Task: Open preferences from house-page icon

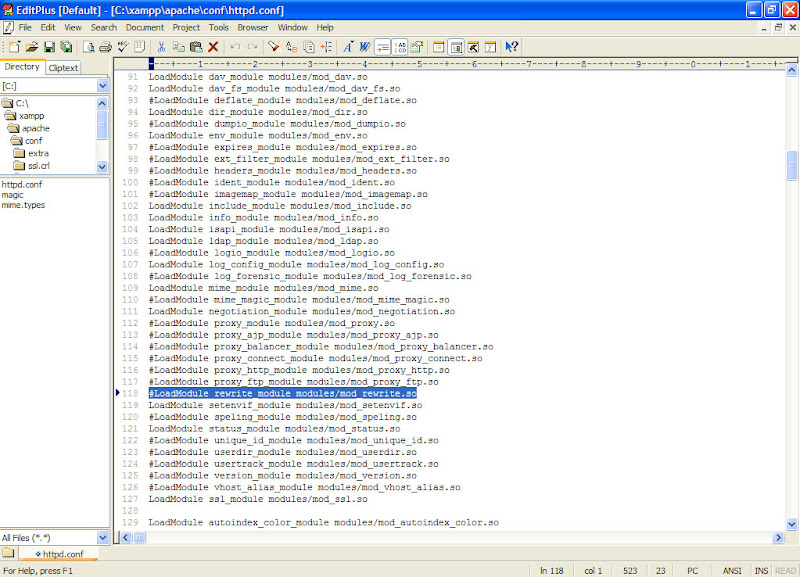Action: tap(417, 47)
